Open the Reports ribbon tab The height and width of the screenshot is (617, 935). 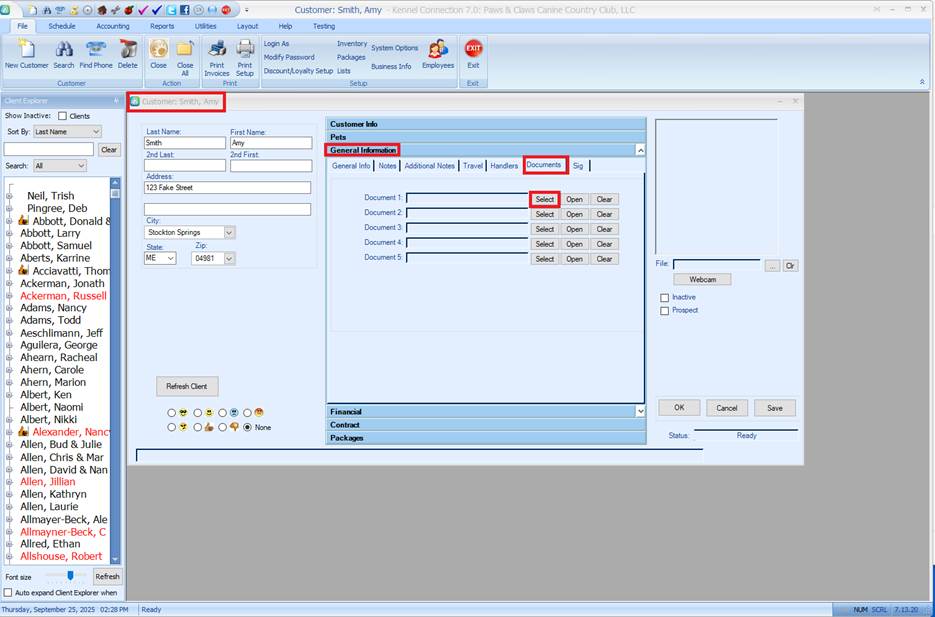coord(162,26)
